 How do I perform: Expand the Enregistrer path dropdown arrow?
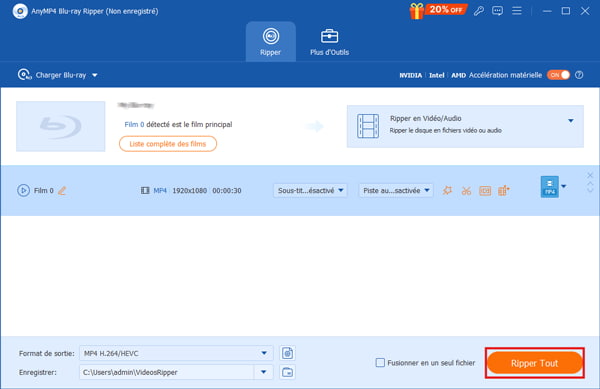tap(263, 372)
